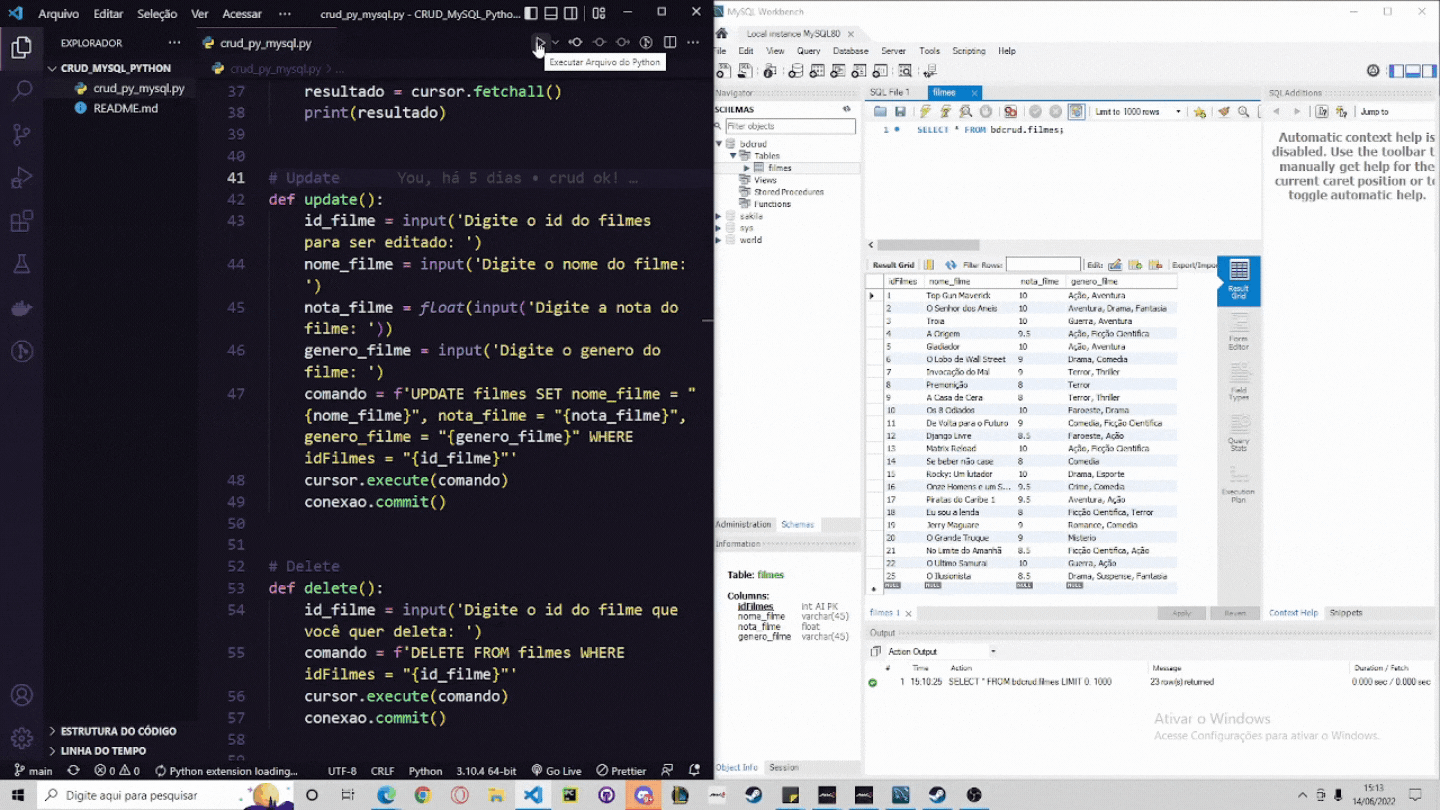This screenshot has width=1440, height=810.
Task: Open the VS Code Manage gear
Action: pyautogui.click(x=21, y=738)
